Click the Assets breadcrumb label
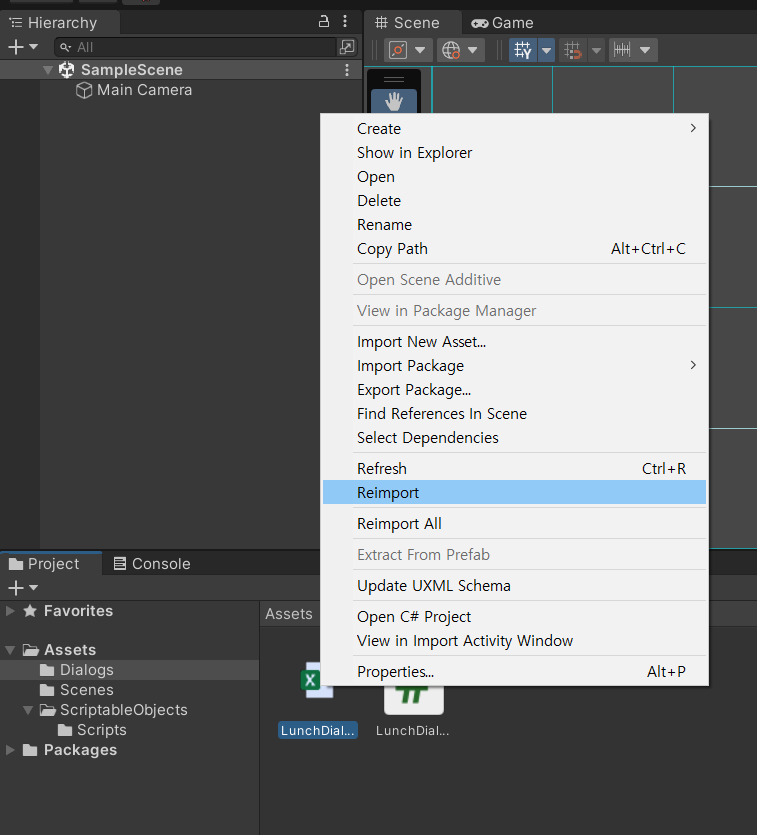Viewport: 757px width, 835px height. 289,614
